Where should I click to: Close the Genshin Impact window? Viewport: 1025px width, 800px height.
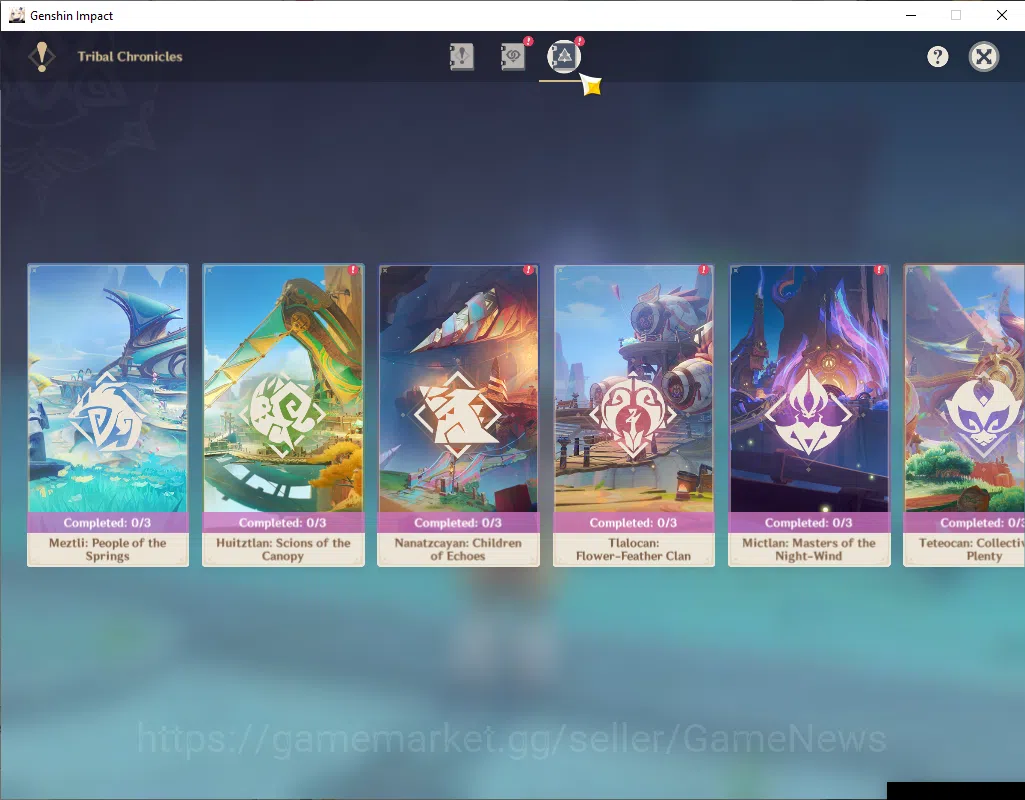(x=1001, y=15)
